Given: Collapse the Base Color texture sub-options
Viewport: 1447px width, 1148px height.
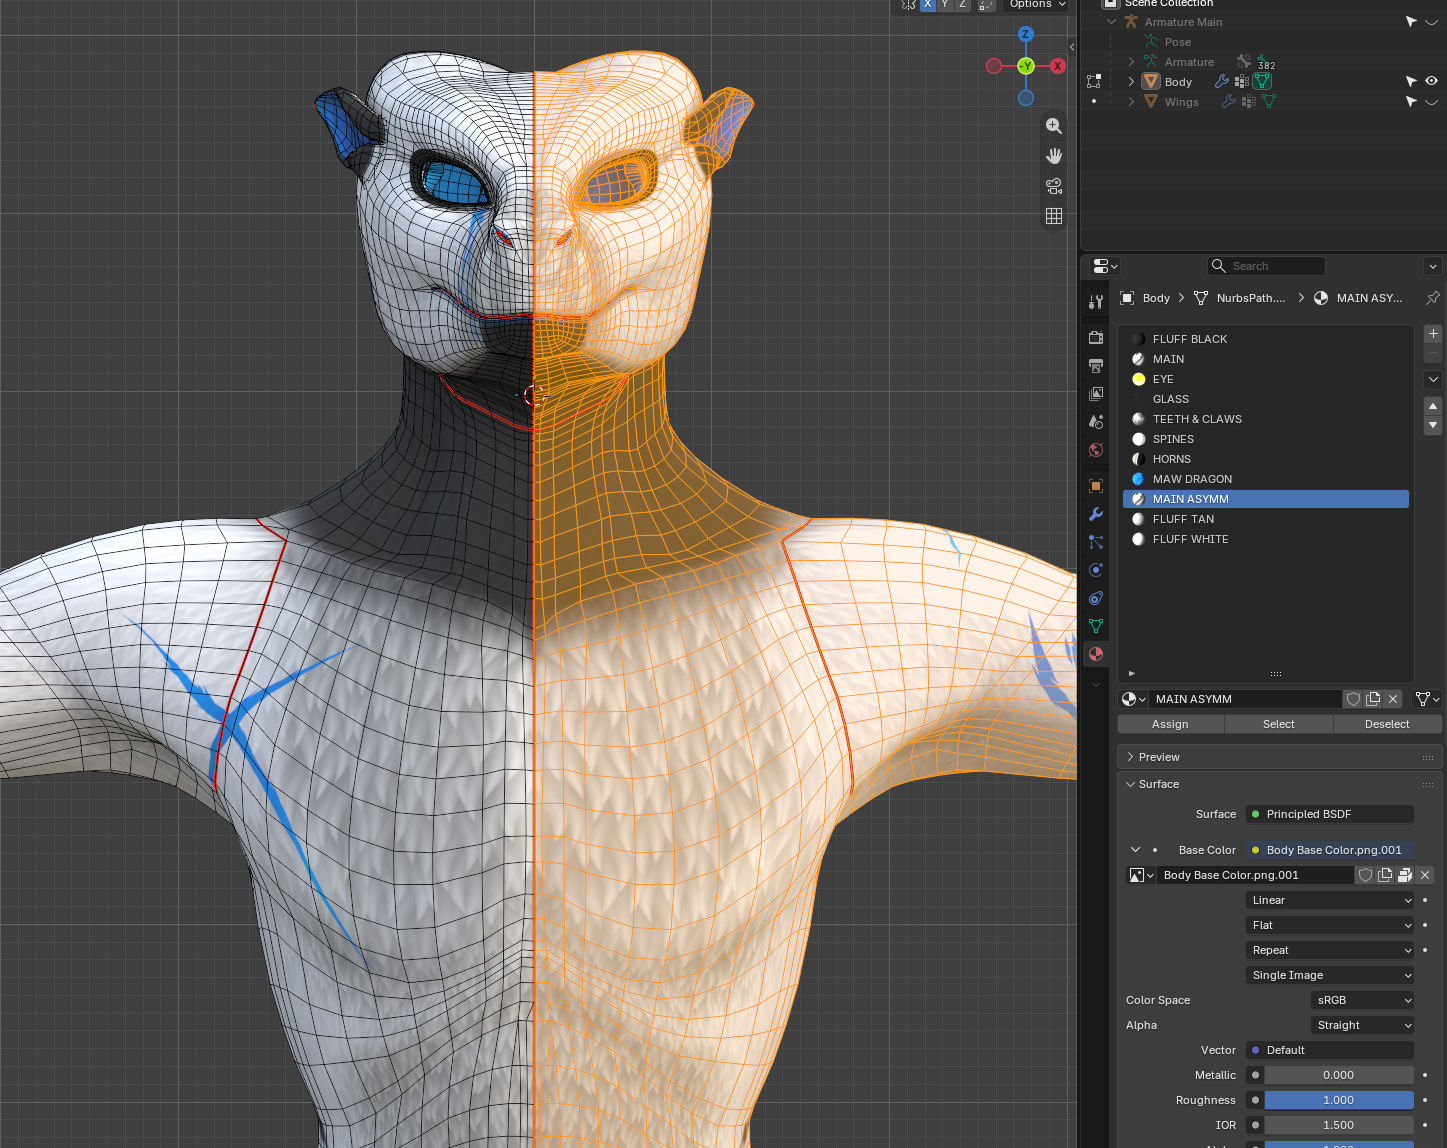Looking at the screenshot, I should [1135, 850].
